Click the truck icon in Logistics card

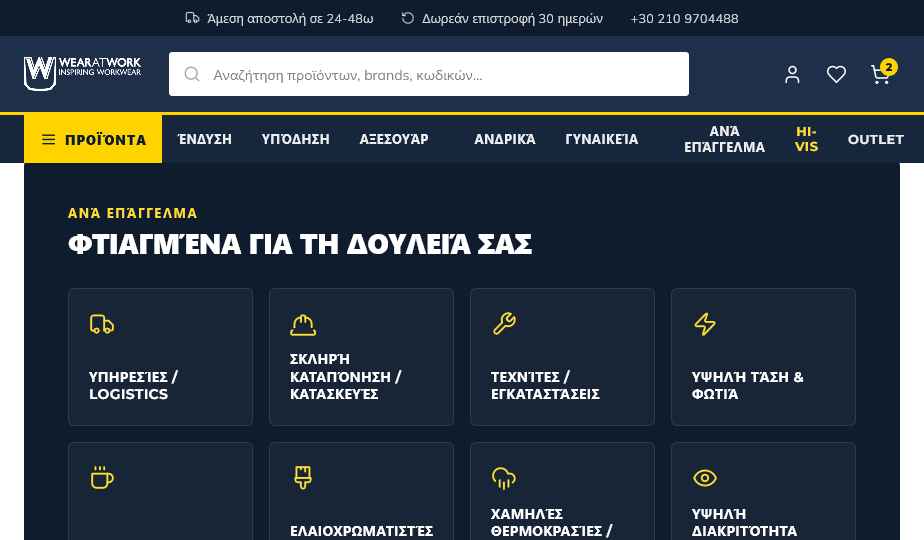102,324
